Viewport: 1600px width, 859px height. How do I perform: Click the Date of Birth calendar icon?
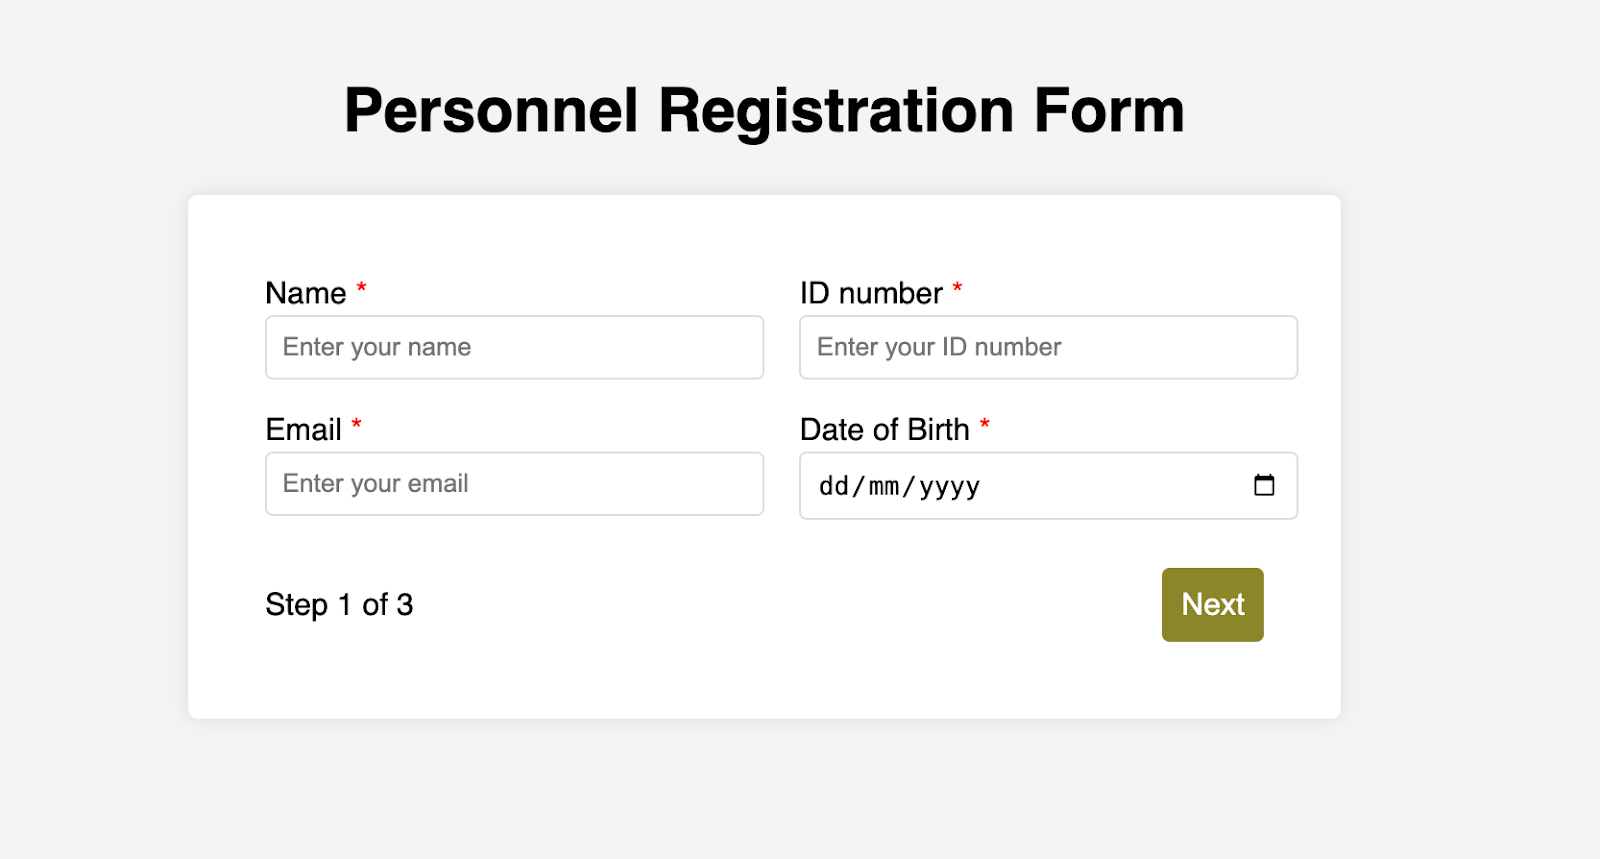click(1265, 485)
